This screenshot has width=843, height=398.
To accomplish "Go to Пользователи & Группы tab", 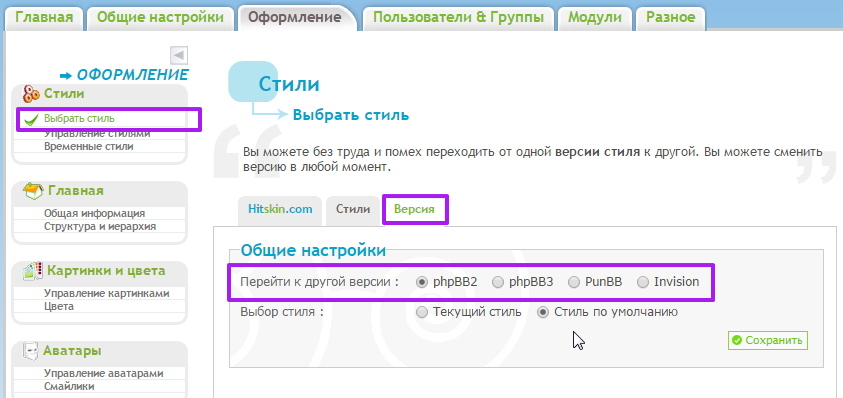I will click(x=458, y=17).
